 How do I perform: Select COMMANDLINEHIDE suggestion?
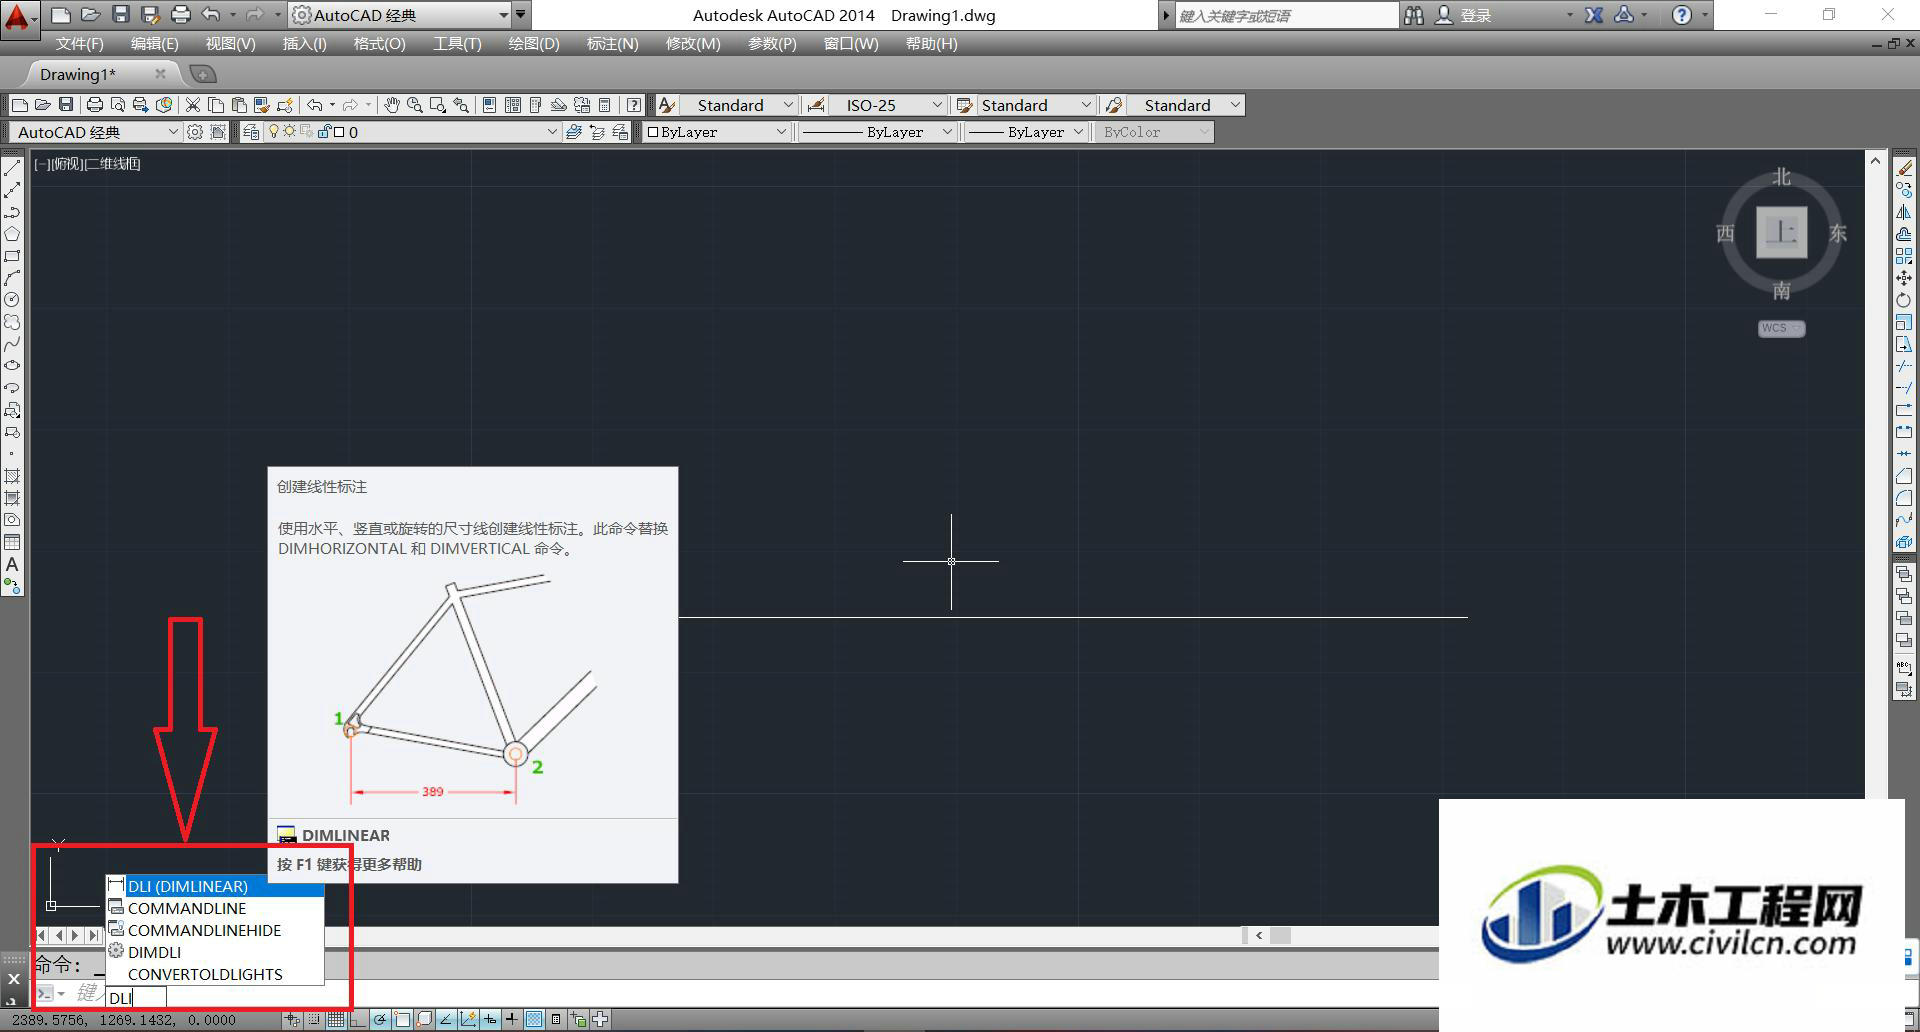pos(215,930)
